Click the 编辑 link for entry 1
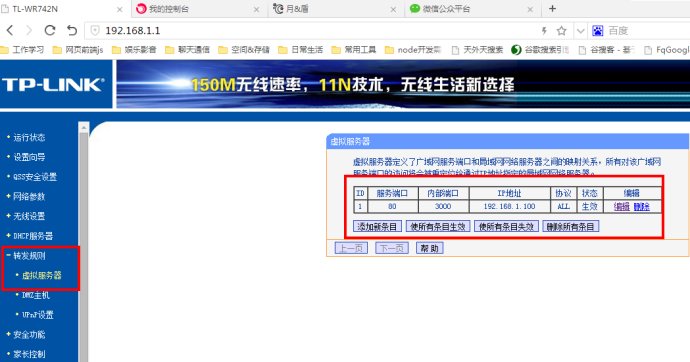Screen dimensions: 690x362 [622, 206]
